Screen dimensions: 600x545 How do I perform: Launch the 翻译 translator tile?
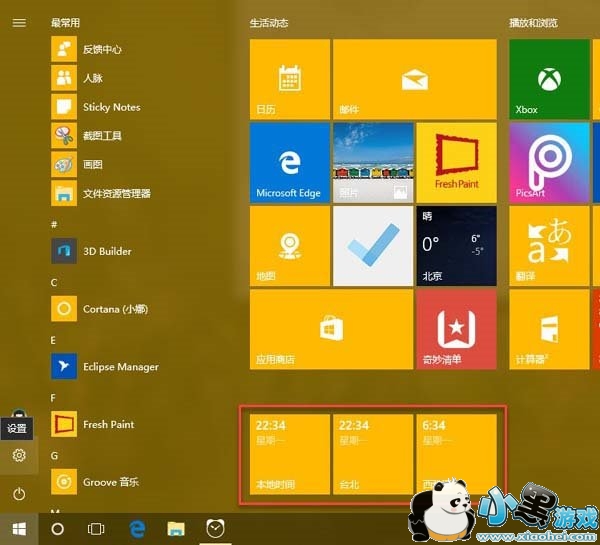[x=549, y=246]
